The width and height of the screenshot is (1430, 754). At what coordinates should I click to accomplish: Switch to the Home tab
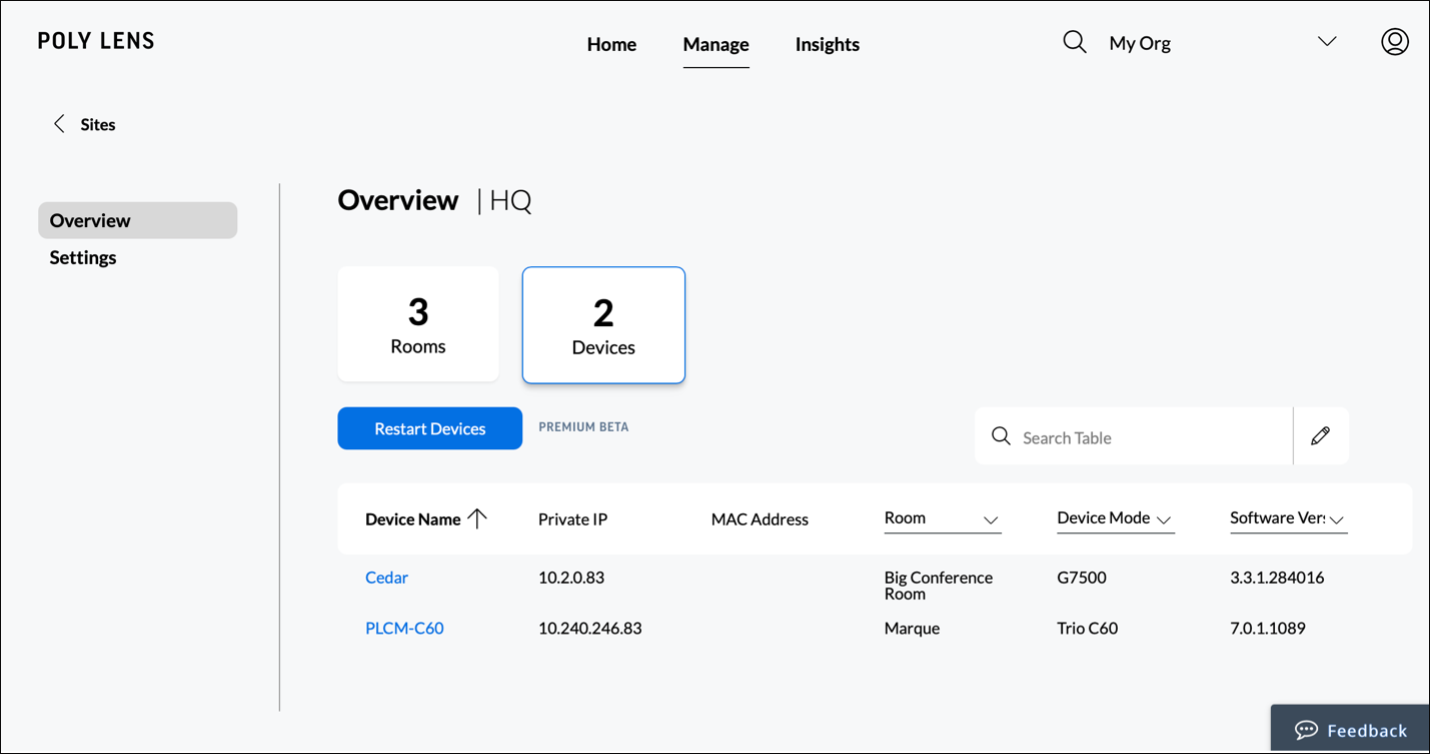point(611,44)
